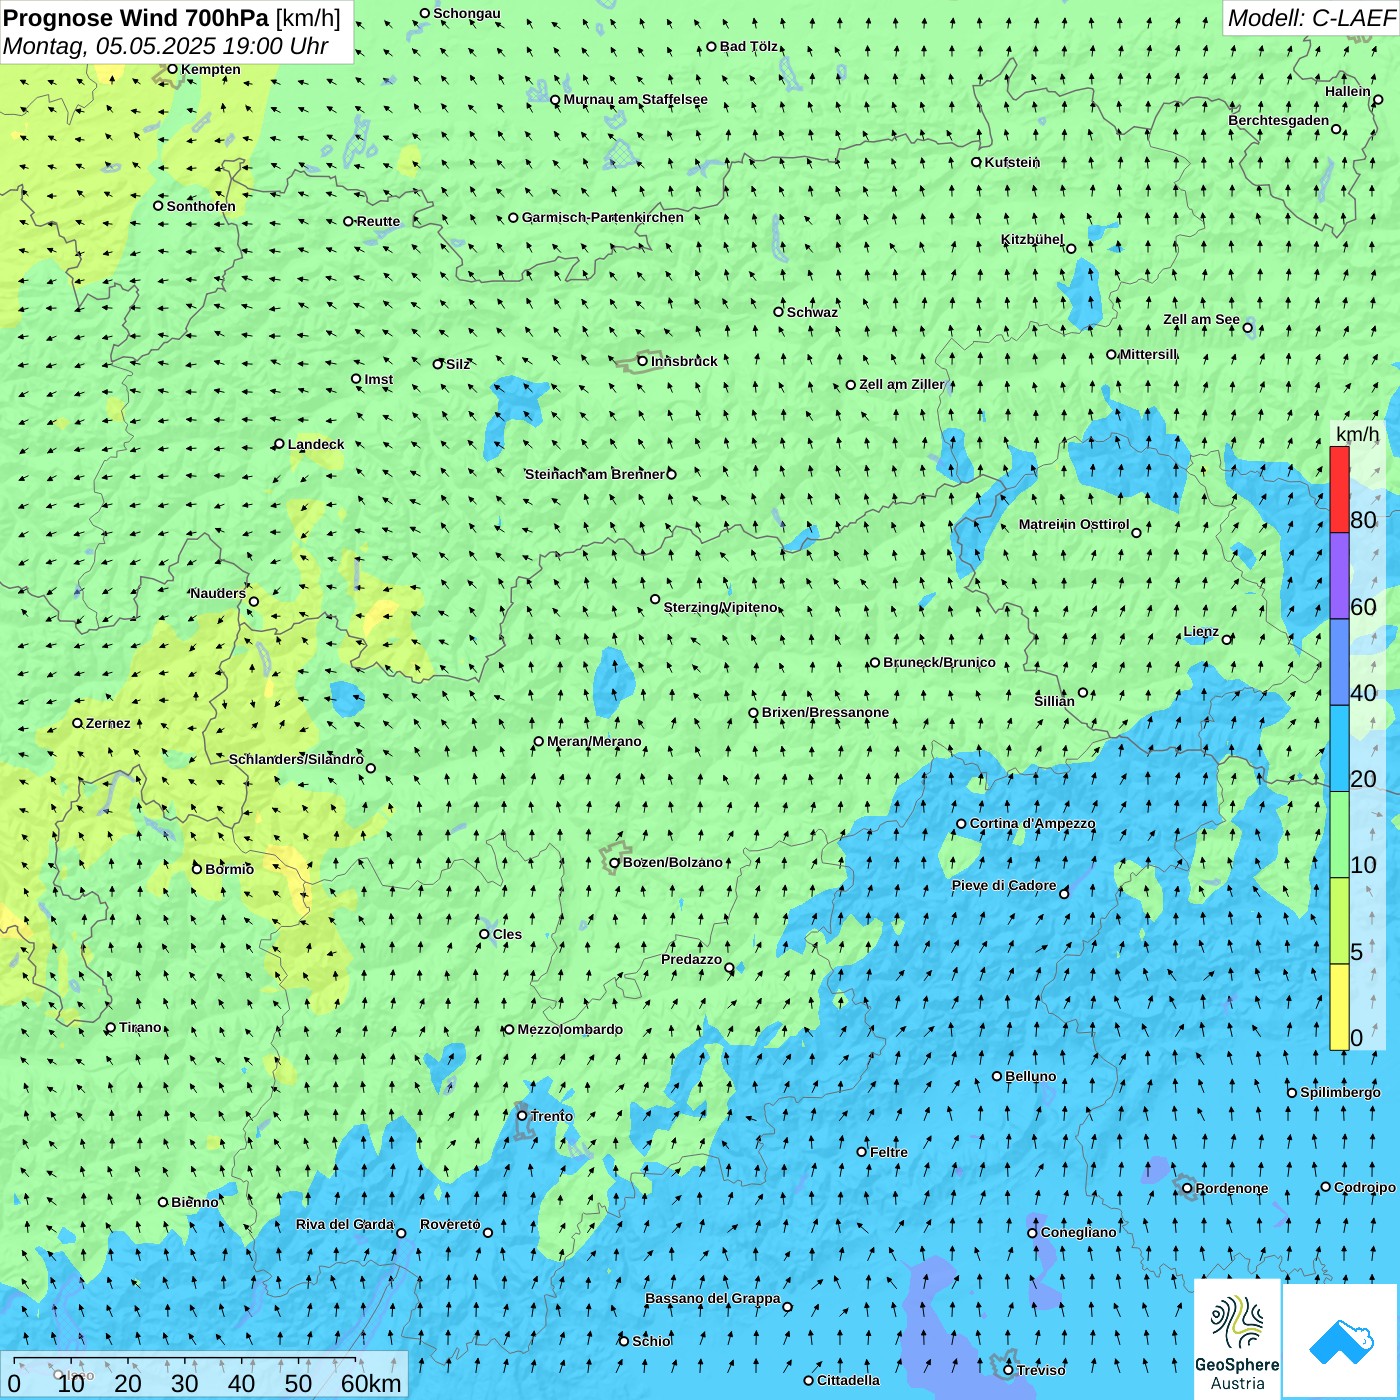This screenshot has width=1400, height=1400.
Task: Click the Belluno location marker
Action: (x=996, y=1076)
